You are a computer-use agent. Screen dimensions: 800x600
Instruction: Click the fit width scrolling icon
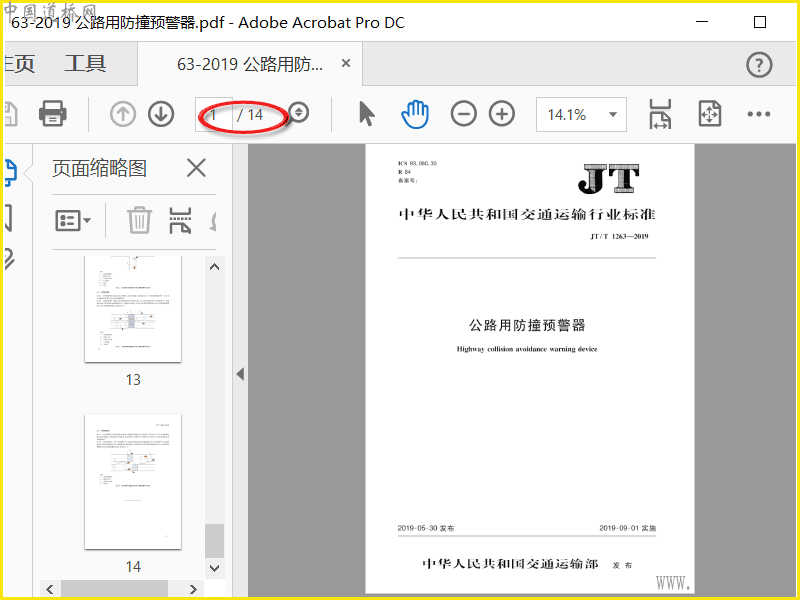tap(660, 114)
